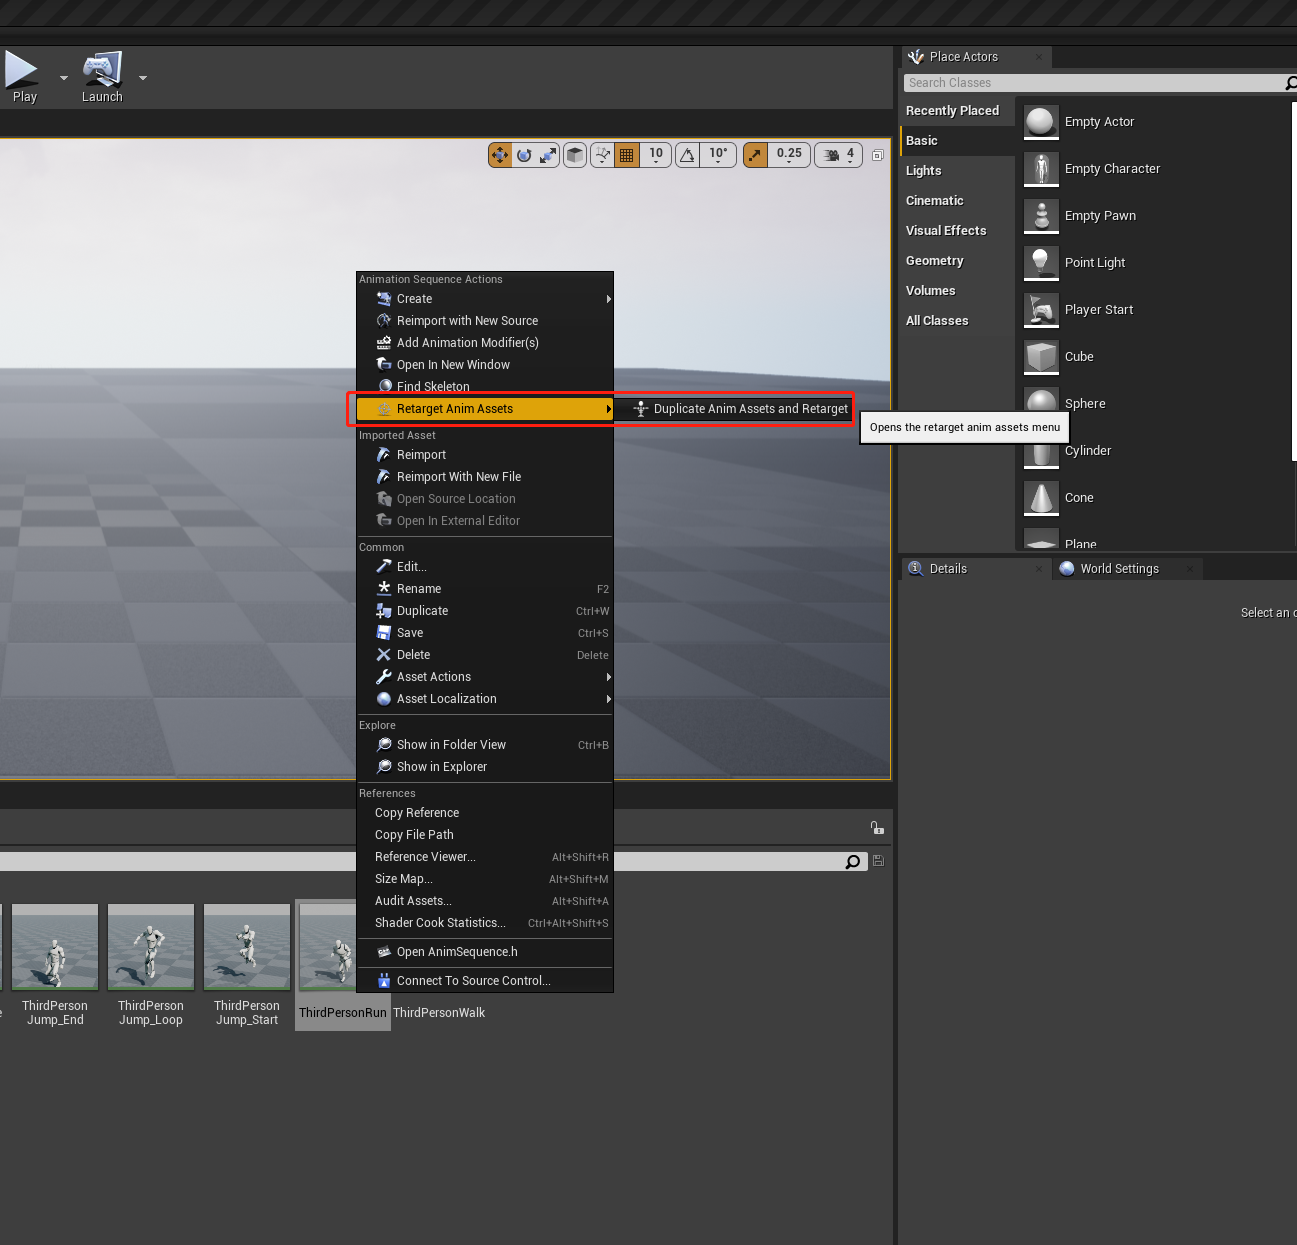
Task: Click the maximize viewport toggle icon
Action: tap(878, 155)
